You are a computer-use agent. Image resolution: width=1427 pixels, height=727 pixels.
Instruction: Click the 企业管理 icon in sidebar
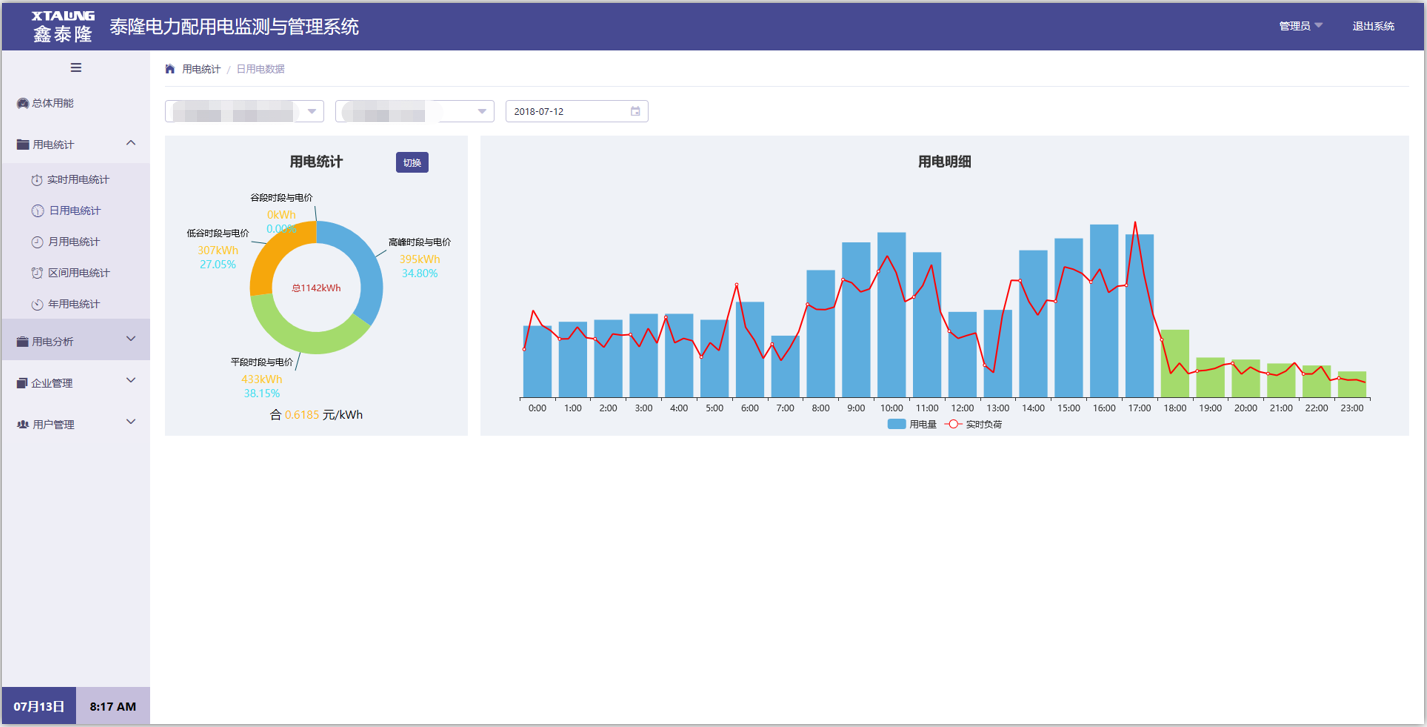point(23,383)
